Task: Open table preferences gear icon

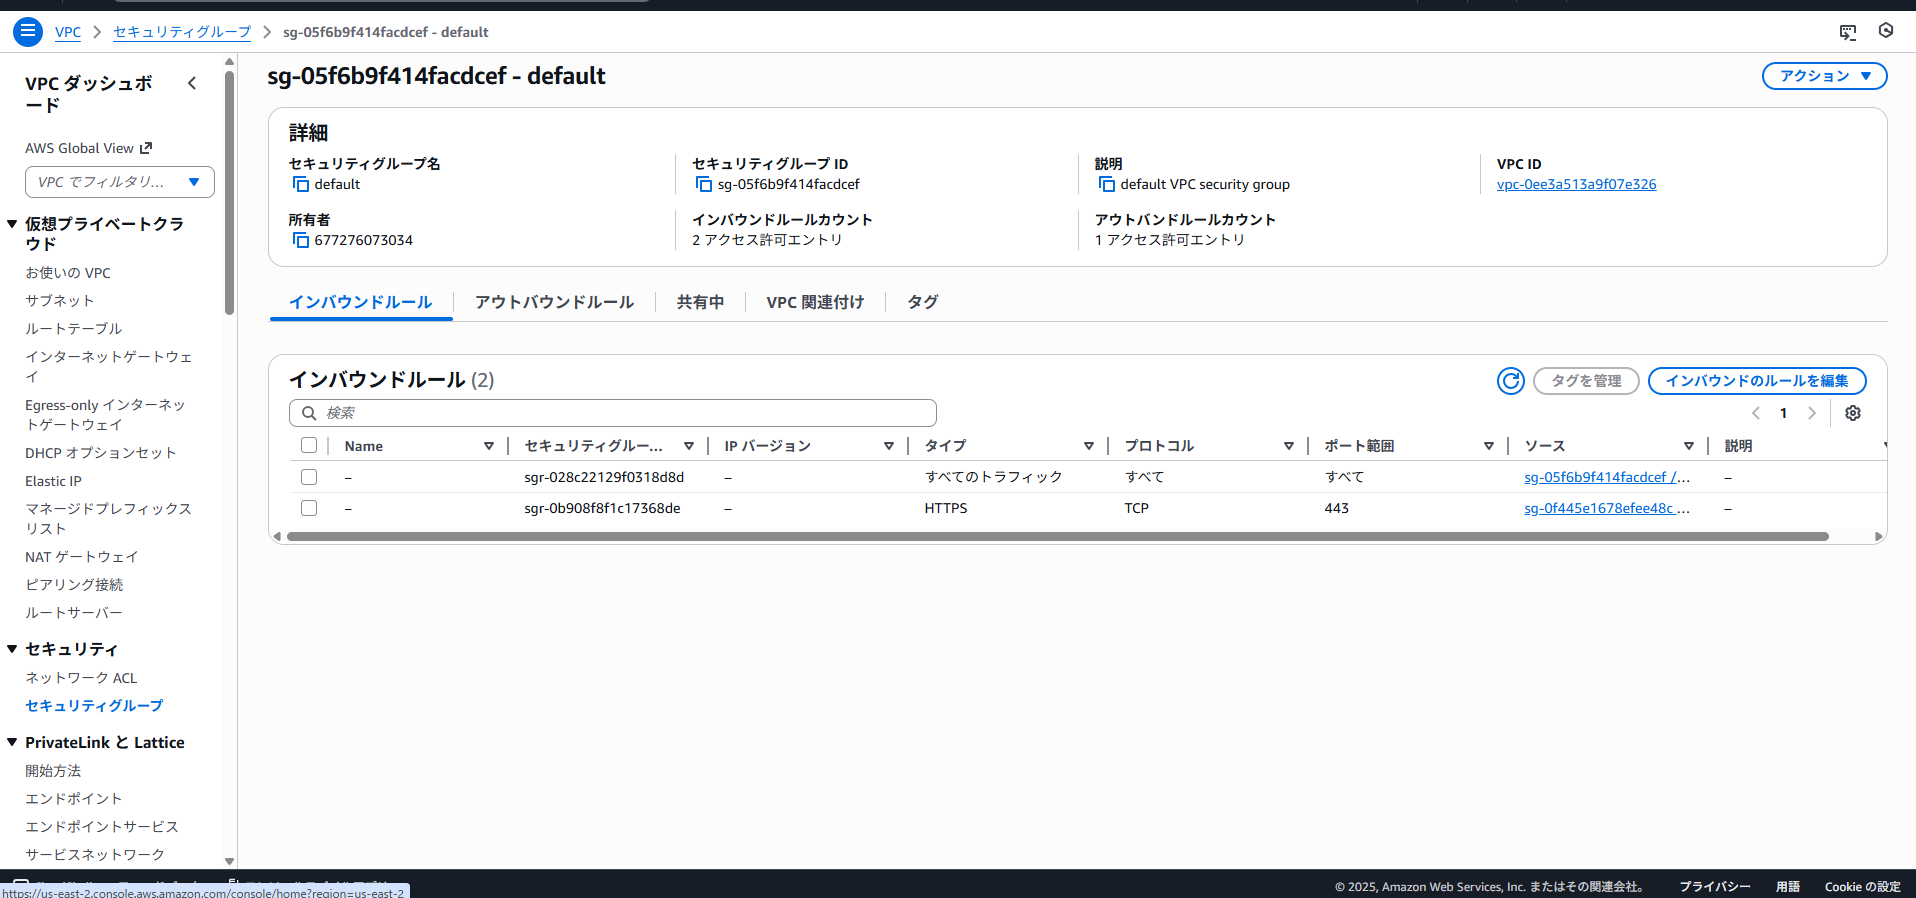Action: pyautogui.click(x=1852, y=413)
